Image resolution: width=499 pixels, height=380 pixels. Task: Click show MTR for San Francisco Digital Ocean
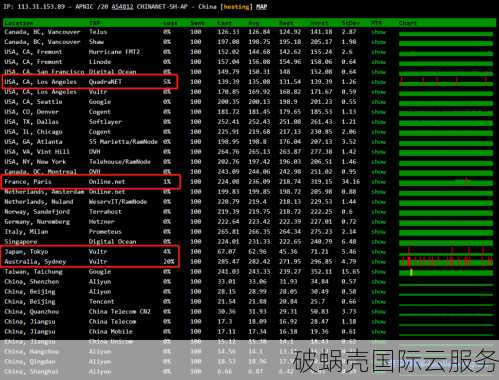coord(378,72)
